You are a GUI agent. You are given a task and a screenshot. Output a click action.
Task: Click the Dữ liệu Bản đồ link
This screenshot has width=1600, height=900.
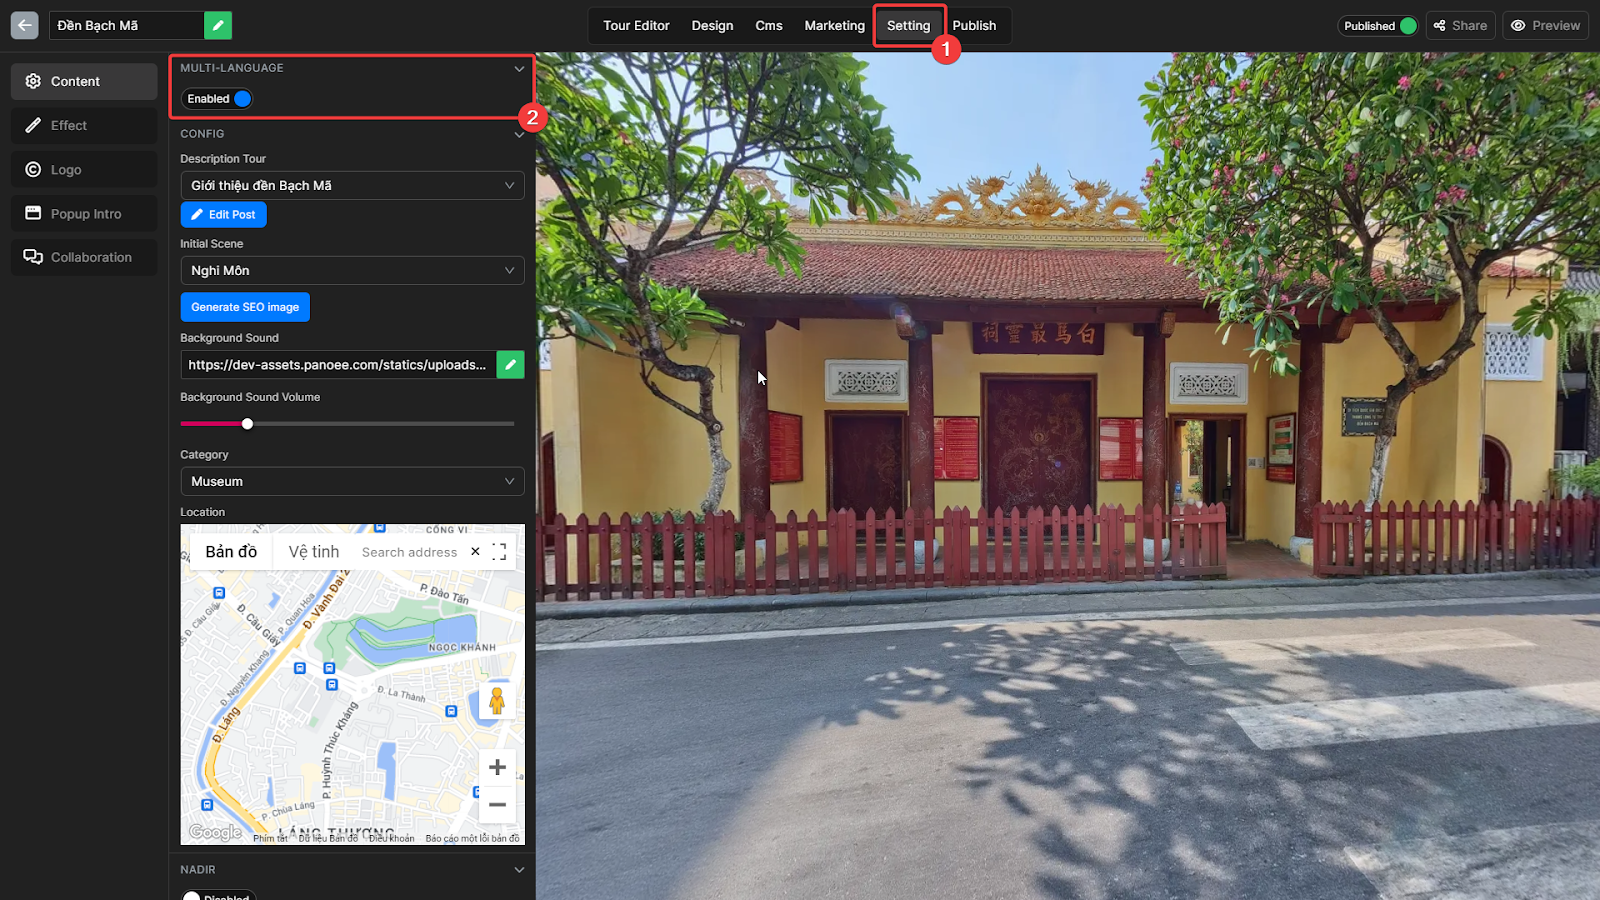pos(328,839)
